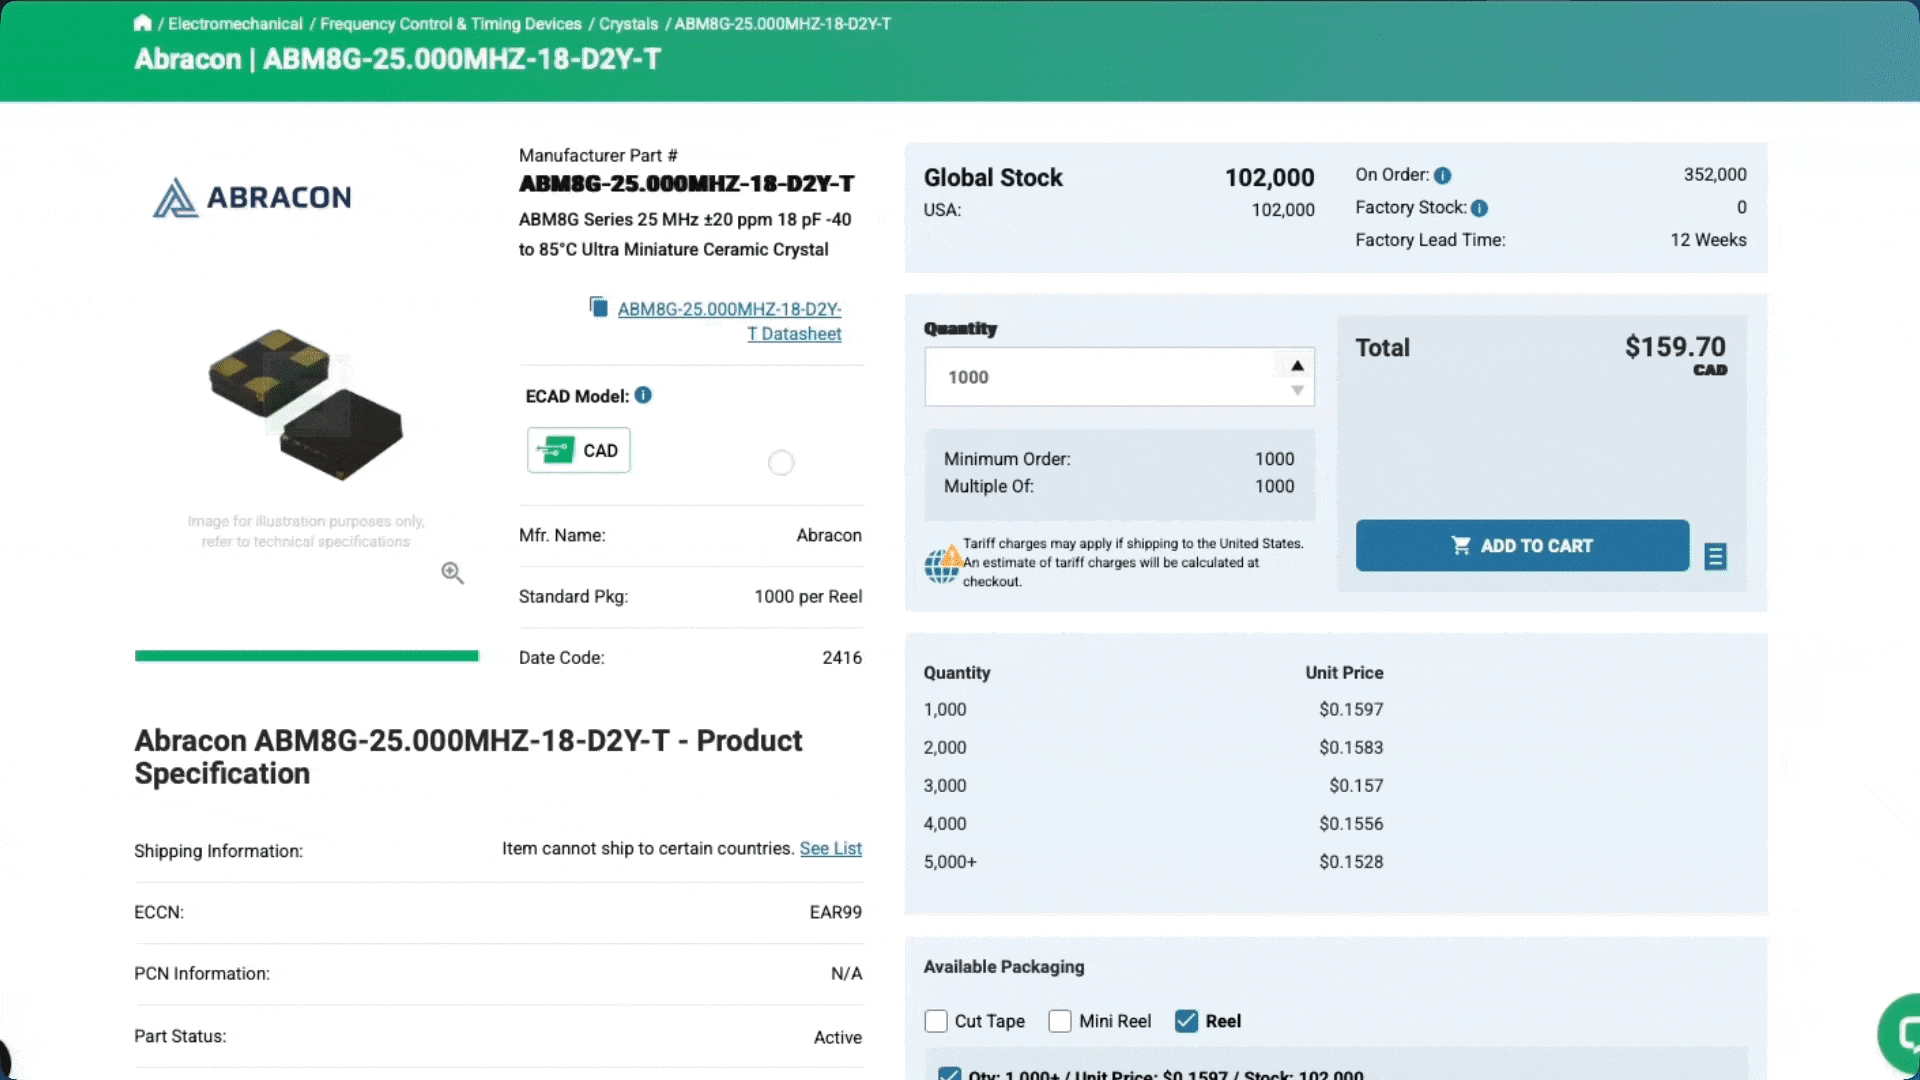Click the Factory Stock info icon
The height and width of the screenshot is (1080, 1920).
point(1479,208)
